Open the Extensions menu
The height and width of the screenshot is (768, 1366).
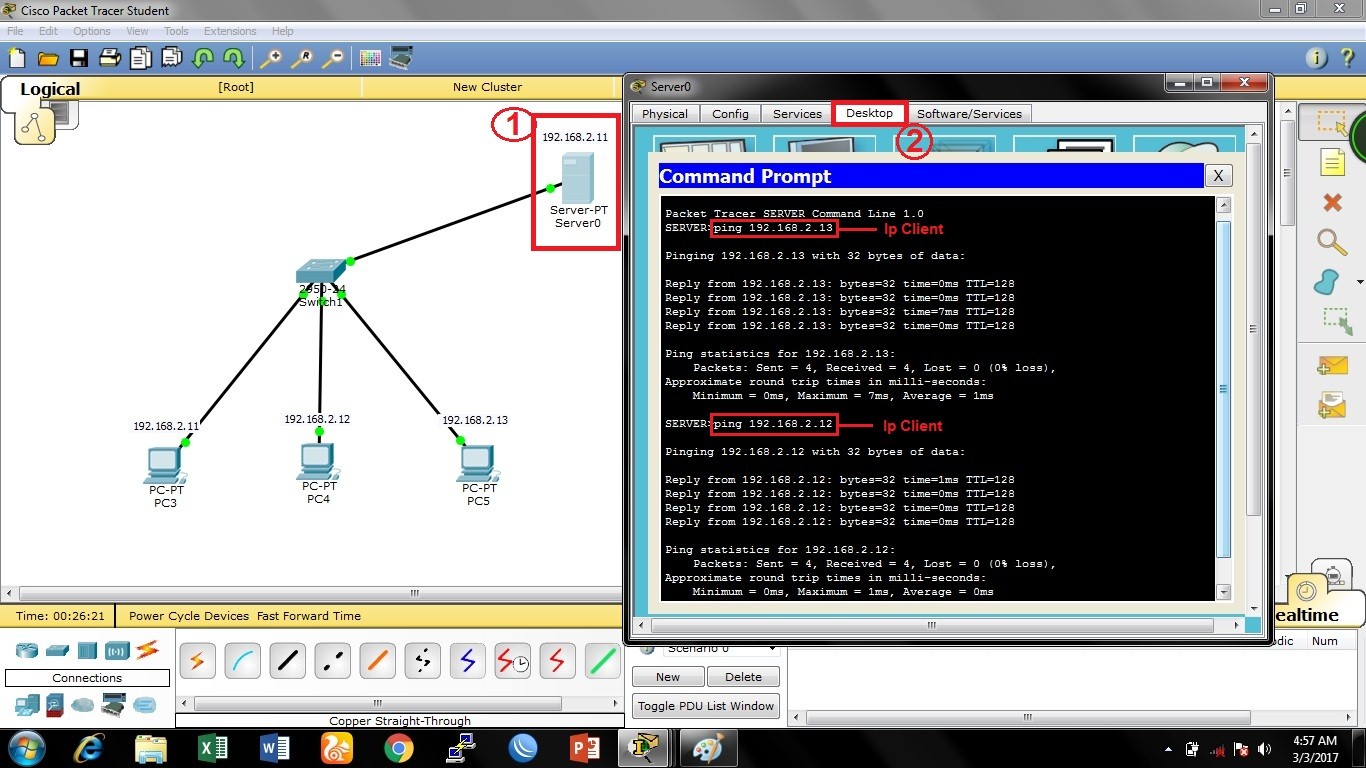(x=230, y=31)
